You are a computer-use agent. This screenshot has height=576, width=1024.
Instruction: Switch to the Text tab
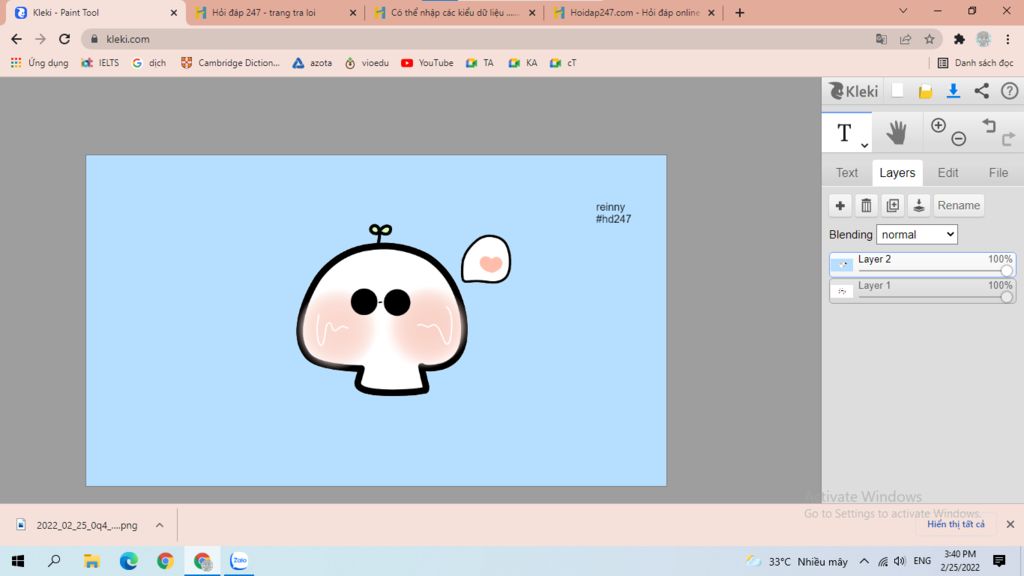tap(847, 173)
